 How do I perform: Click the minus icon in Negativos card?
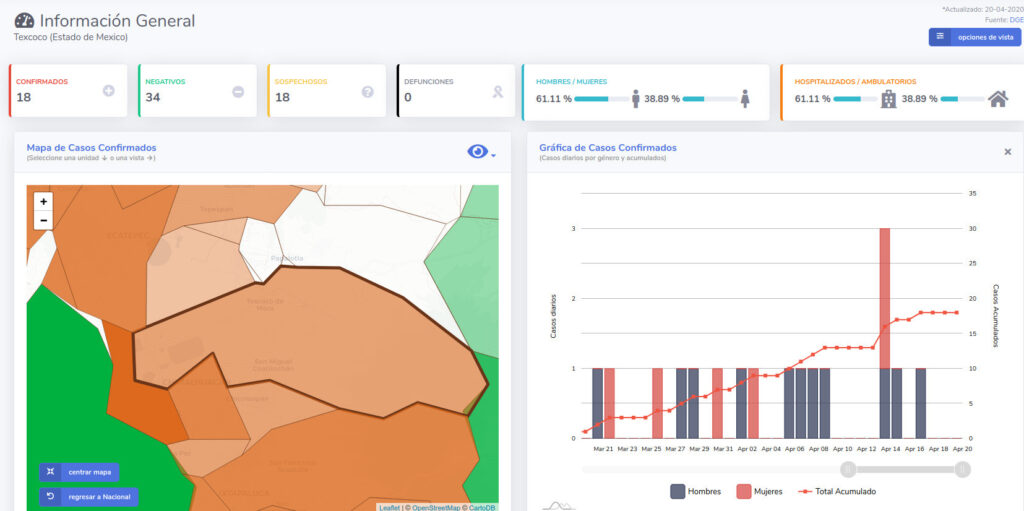238,92
